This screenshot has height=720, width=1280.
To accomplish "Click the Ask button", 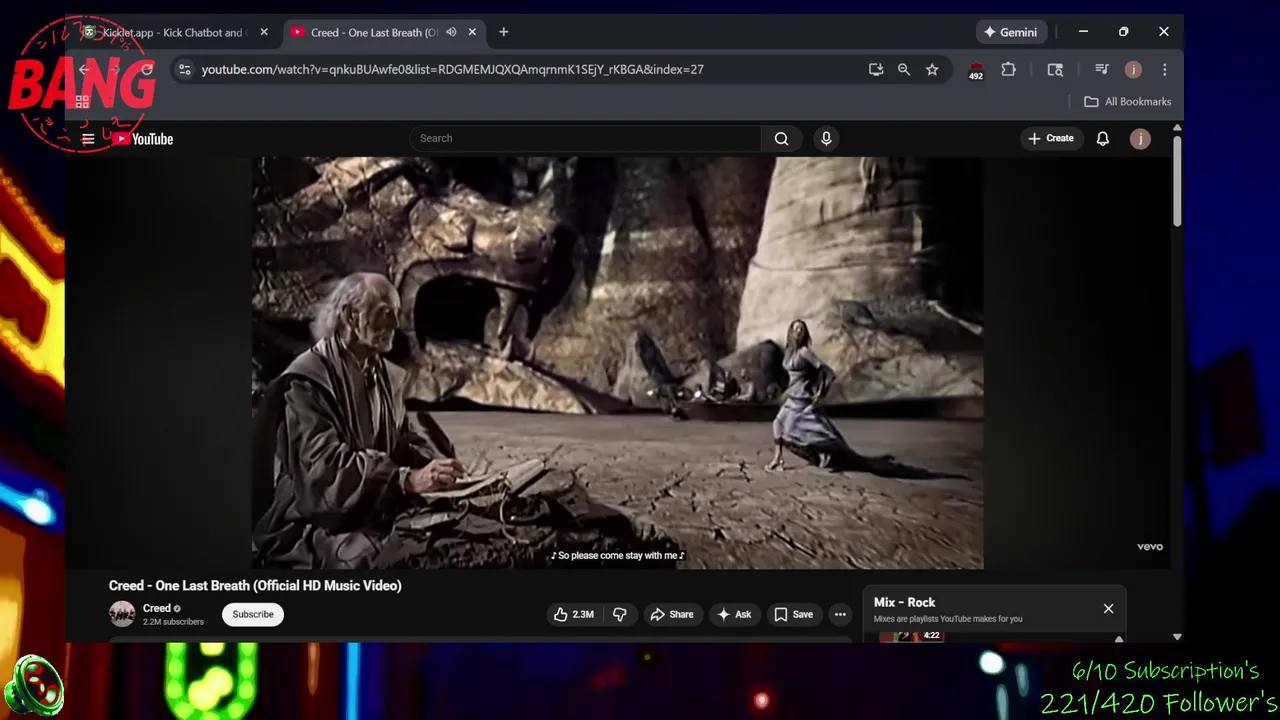I will tap(734, 614).
